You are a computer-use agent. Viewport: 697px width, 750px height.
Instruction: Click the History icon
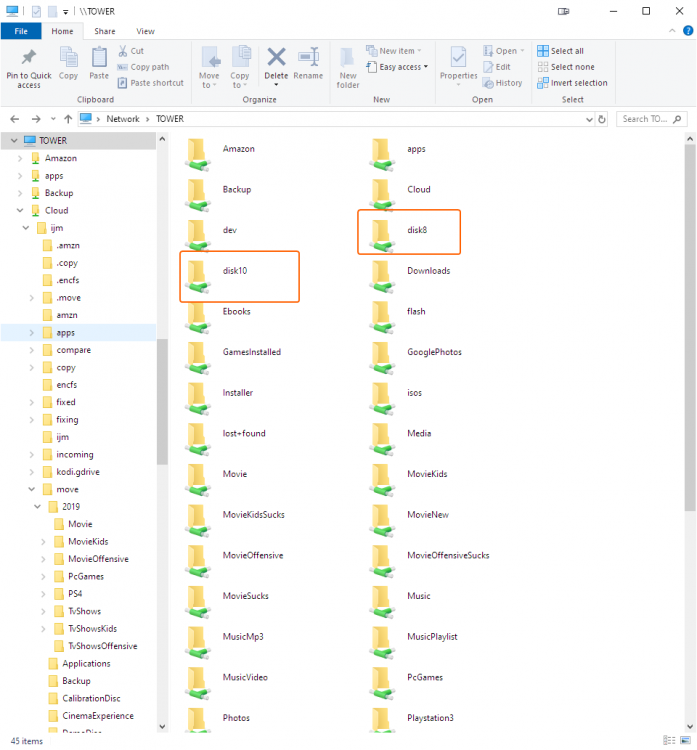coord(488,83)
